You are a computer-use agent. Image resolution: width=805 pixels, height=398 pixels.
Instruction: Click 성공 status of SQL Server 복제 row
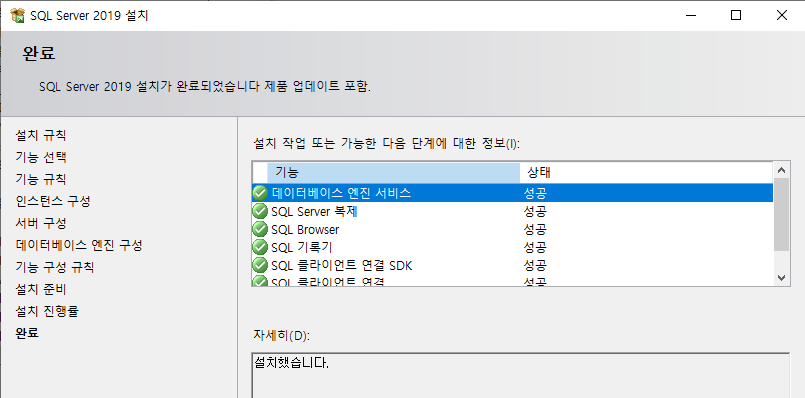[535, 211]
